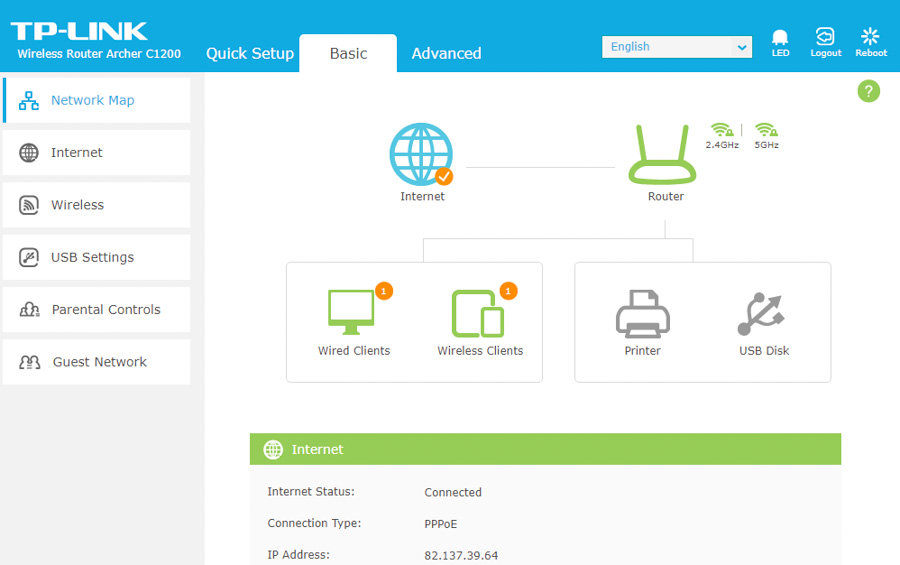Viewport: 900px width, 565px height.
Task: Click the TP-LINK logo
Action: (79, 31)
